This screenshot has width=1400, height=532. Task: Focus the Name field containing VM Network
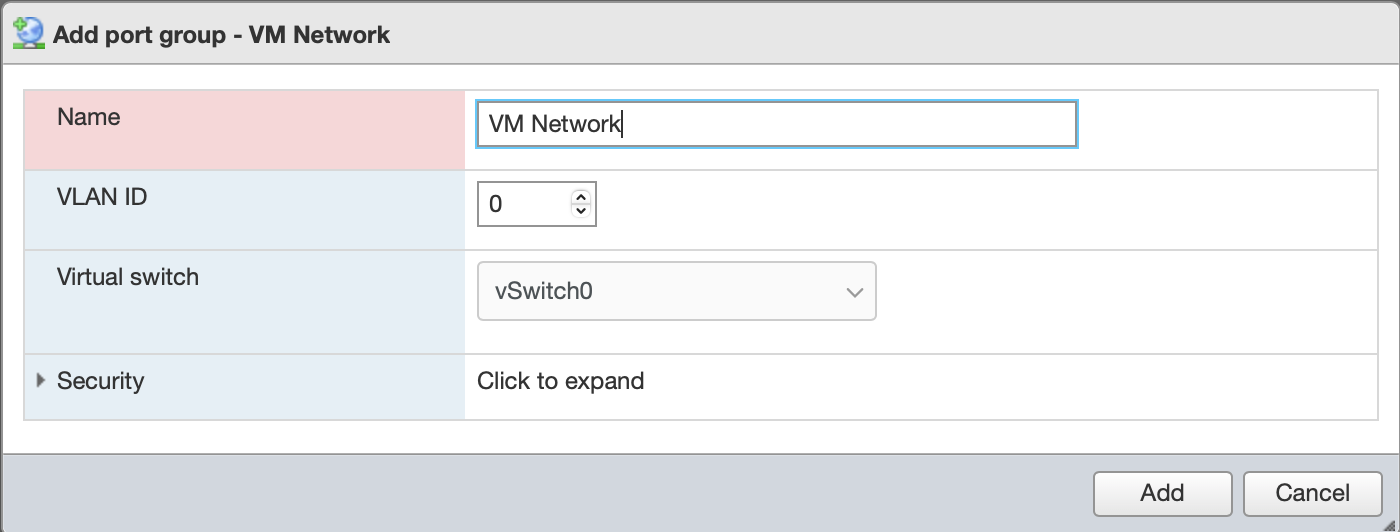tap(776, 124)
